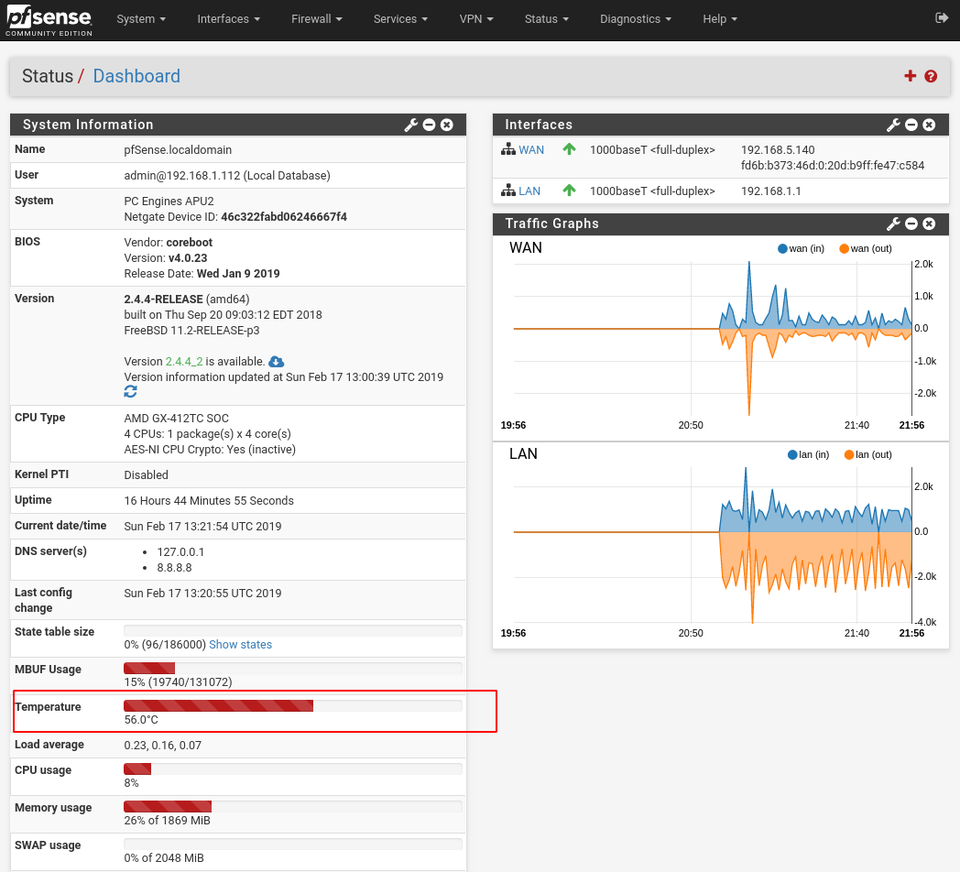Screen dimensions: 960x872
Task: Toggle the wan (in) series in legend
Action: point(801,249)
